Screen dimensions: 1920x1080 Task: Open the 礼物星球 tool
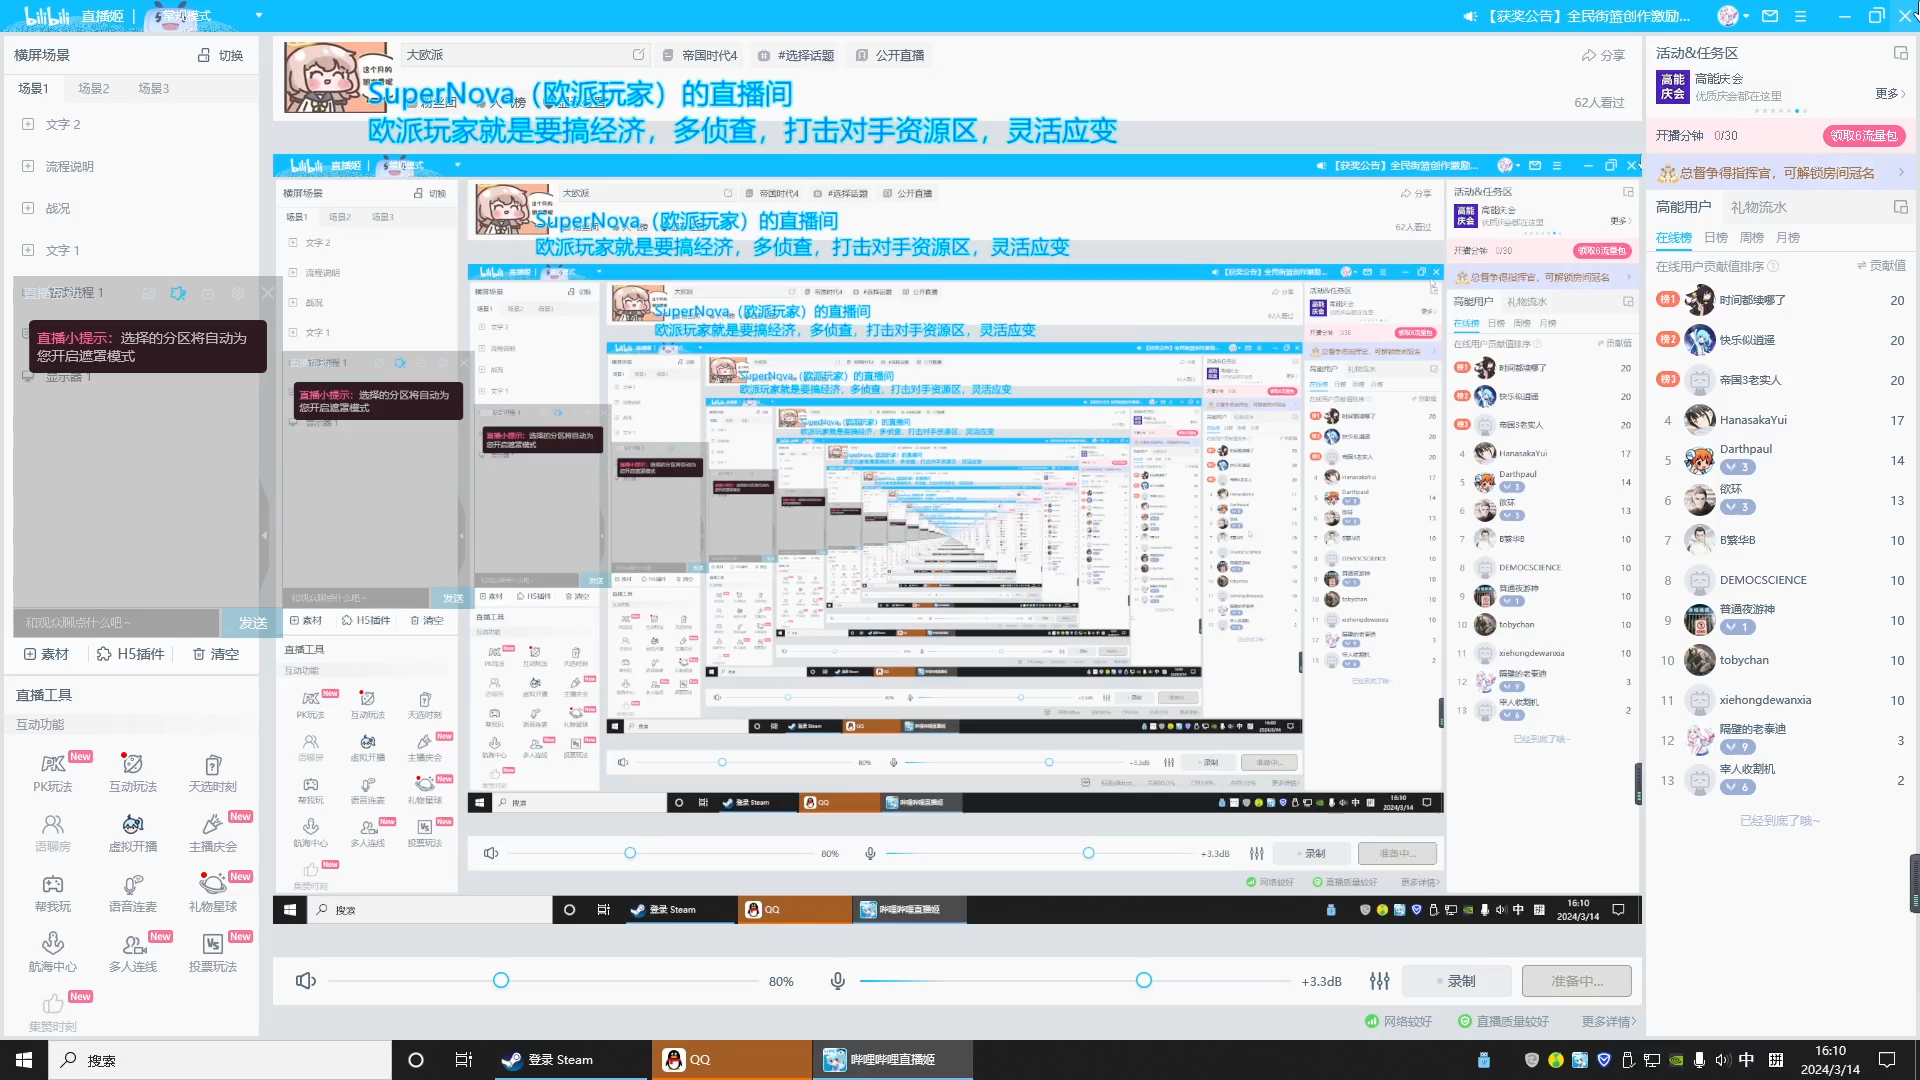point(213,893)
